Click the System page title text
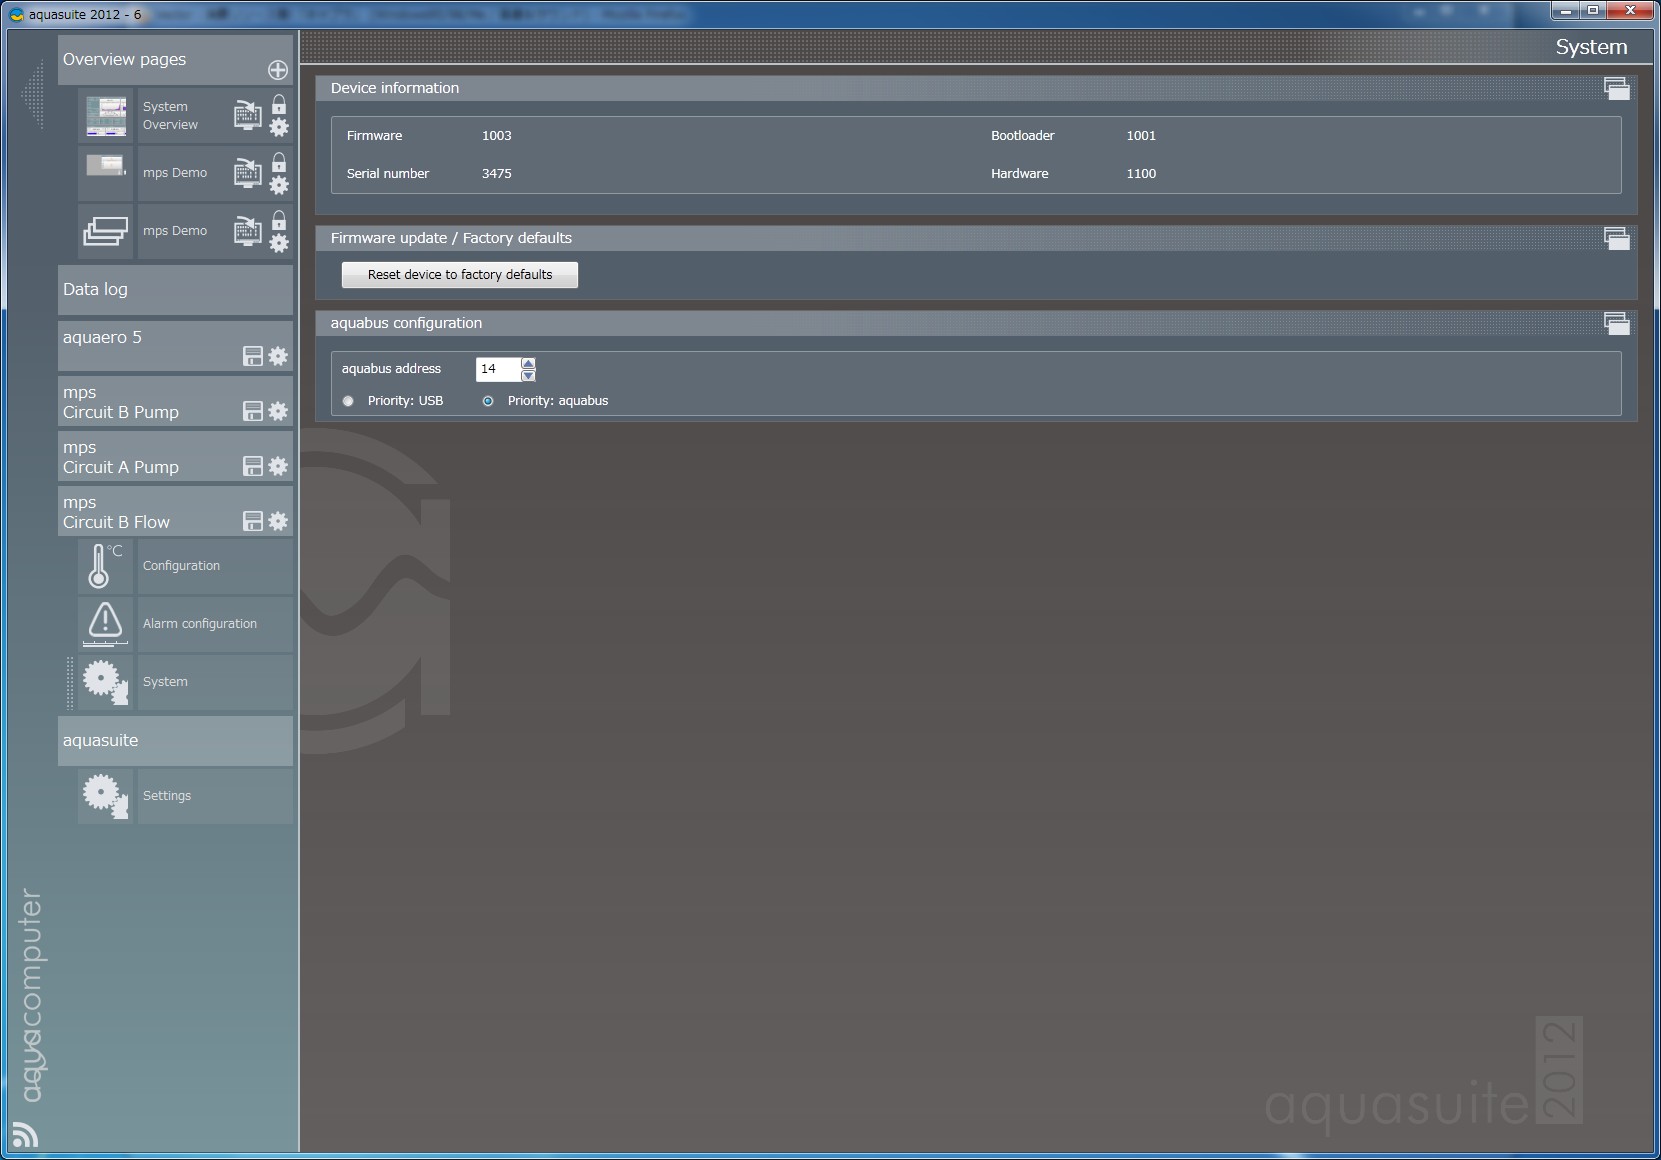 point(1591,47)
